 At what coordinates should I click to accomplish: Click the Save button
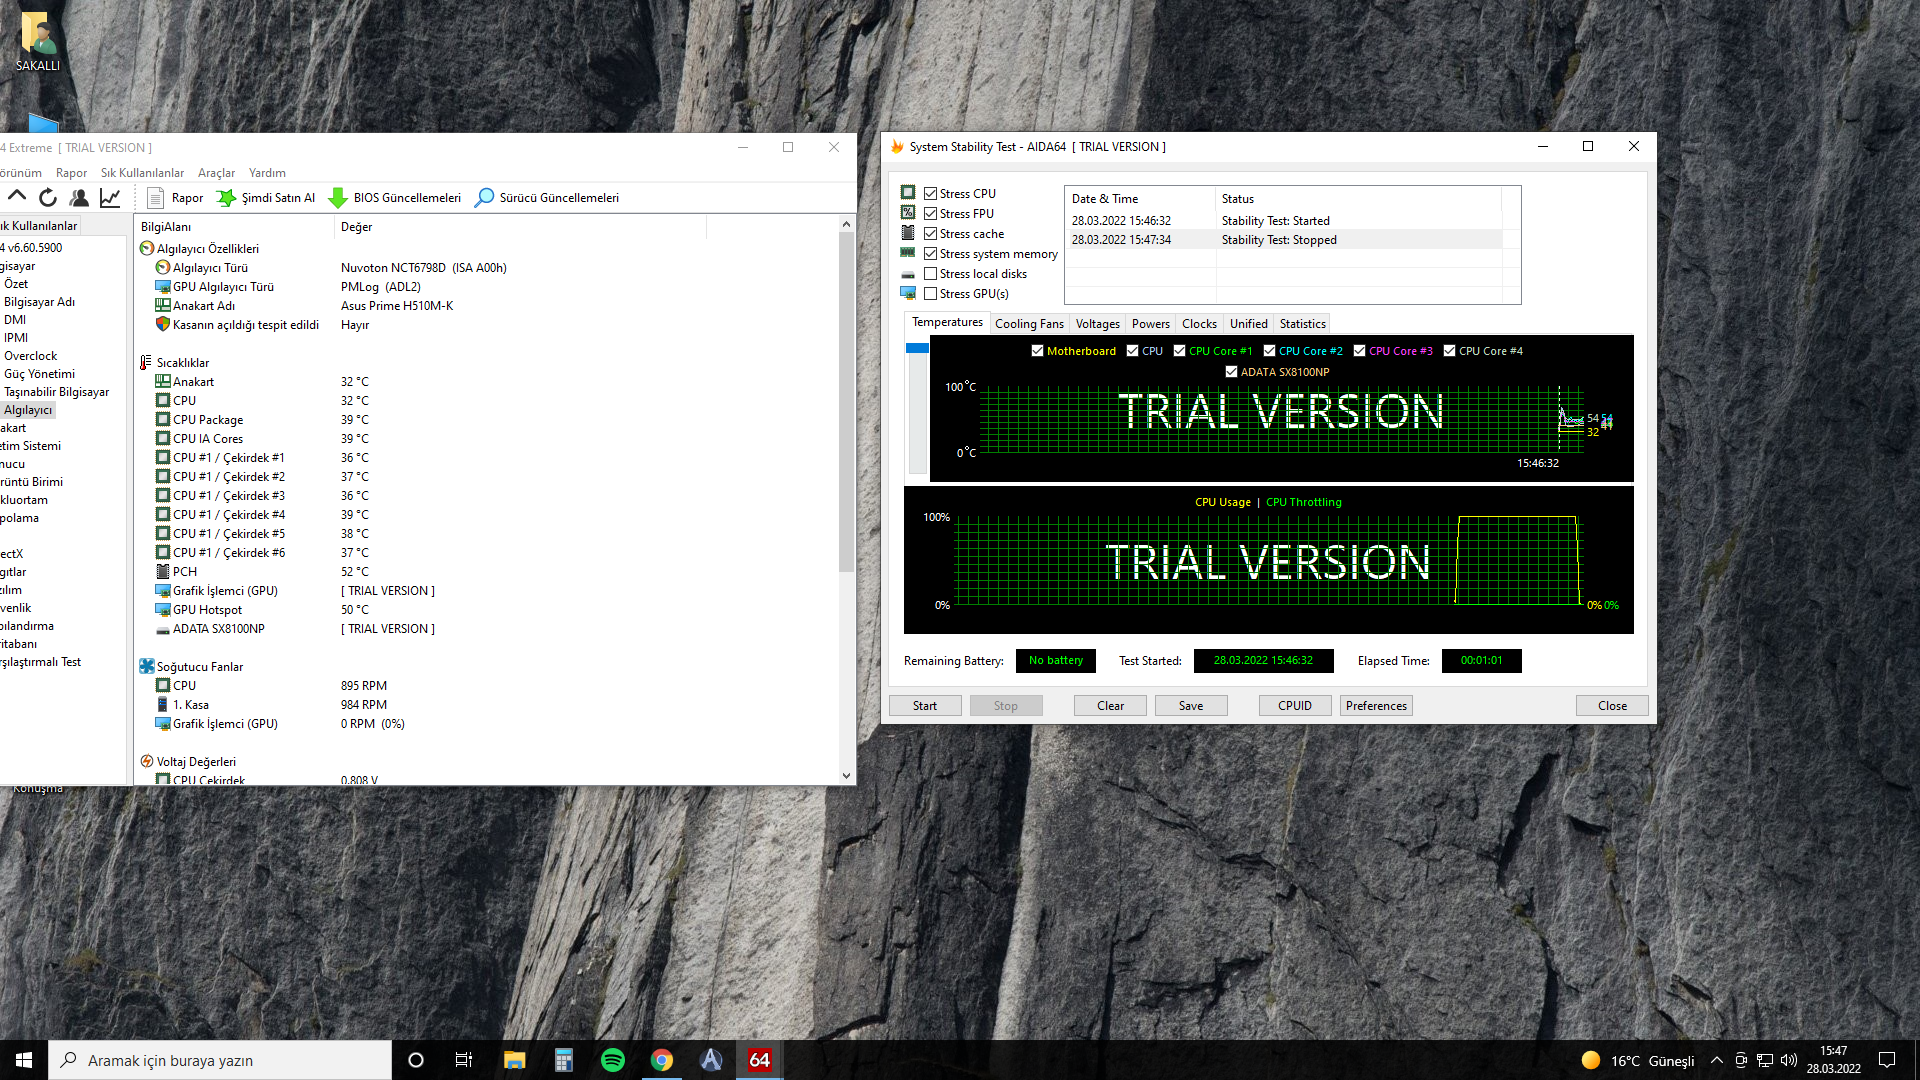point(1191,706)
